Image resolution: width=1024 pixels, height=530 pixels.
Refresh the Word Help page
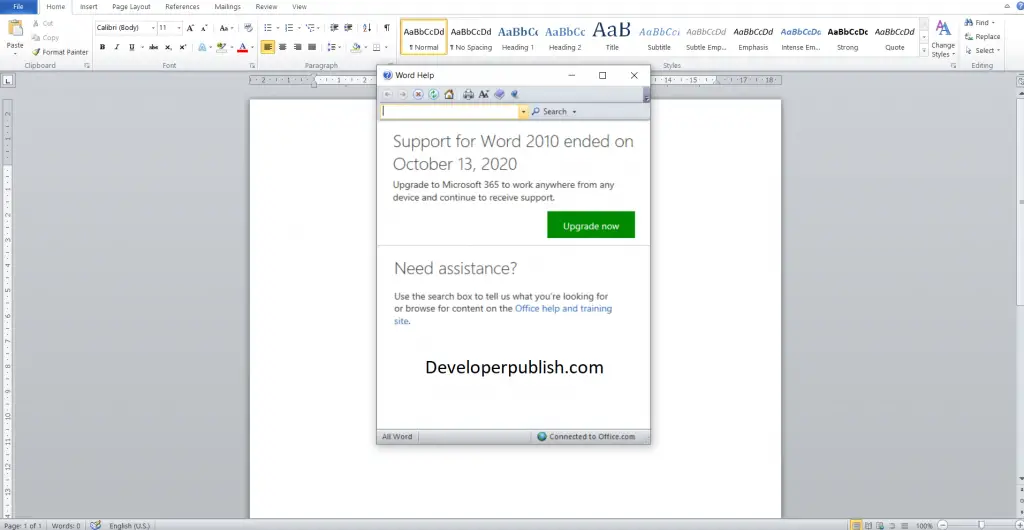(434, 95)
